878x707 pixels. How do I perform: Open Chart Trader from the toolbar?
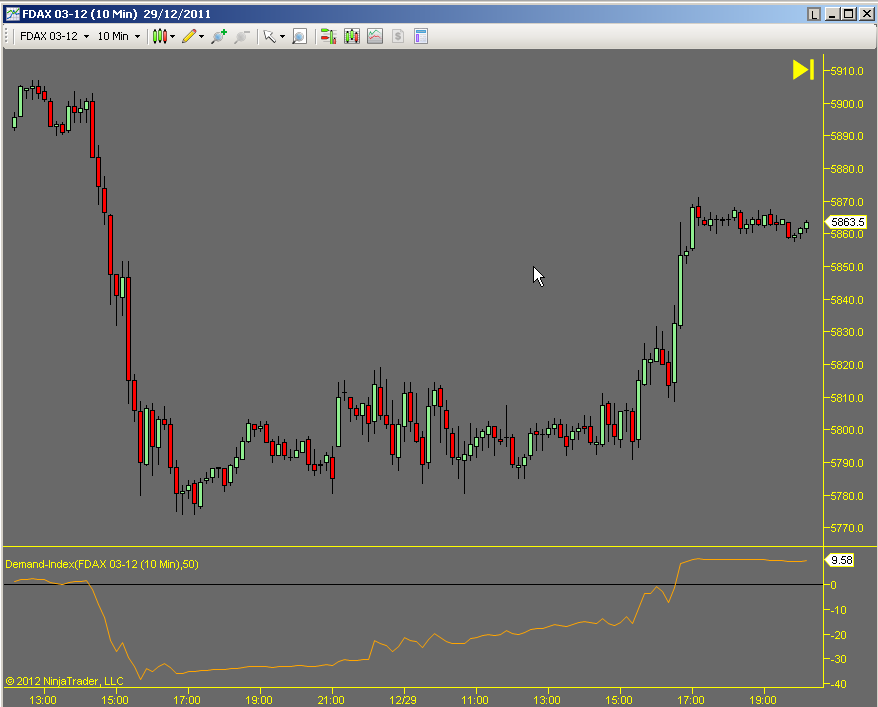coord(327,36)
